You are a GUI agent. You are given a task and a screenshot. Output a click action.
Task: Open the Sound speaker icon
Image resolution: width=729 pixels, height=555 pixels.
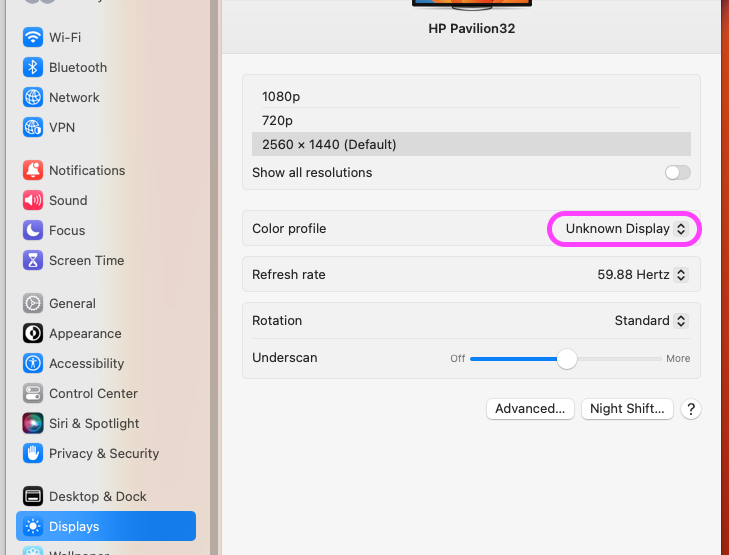(x=33, y=200)
